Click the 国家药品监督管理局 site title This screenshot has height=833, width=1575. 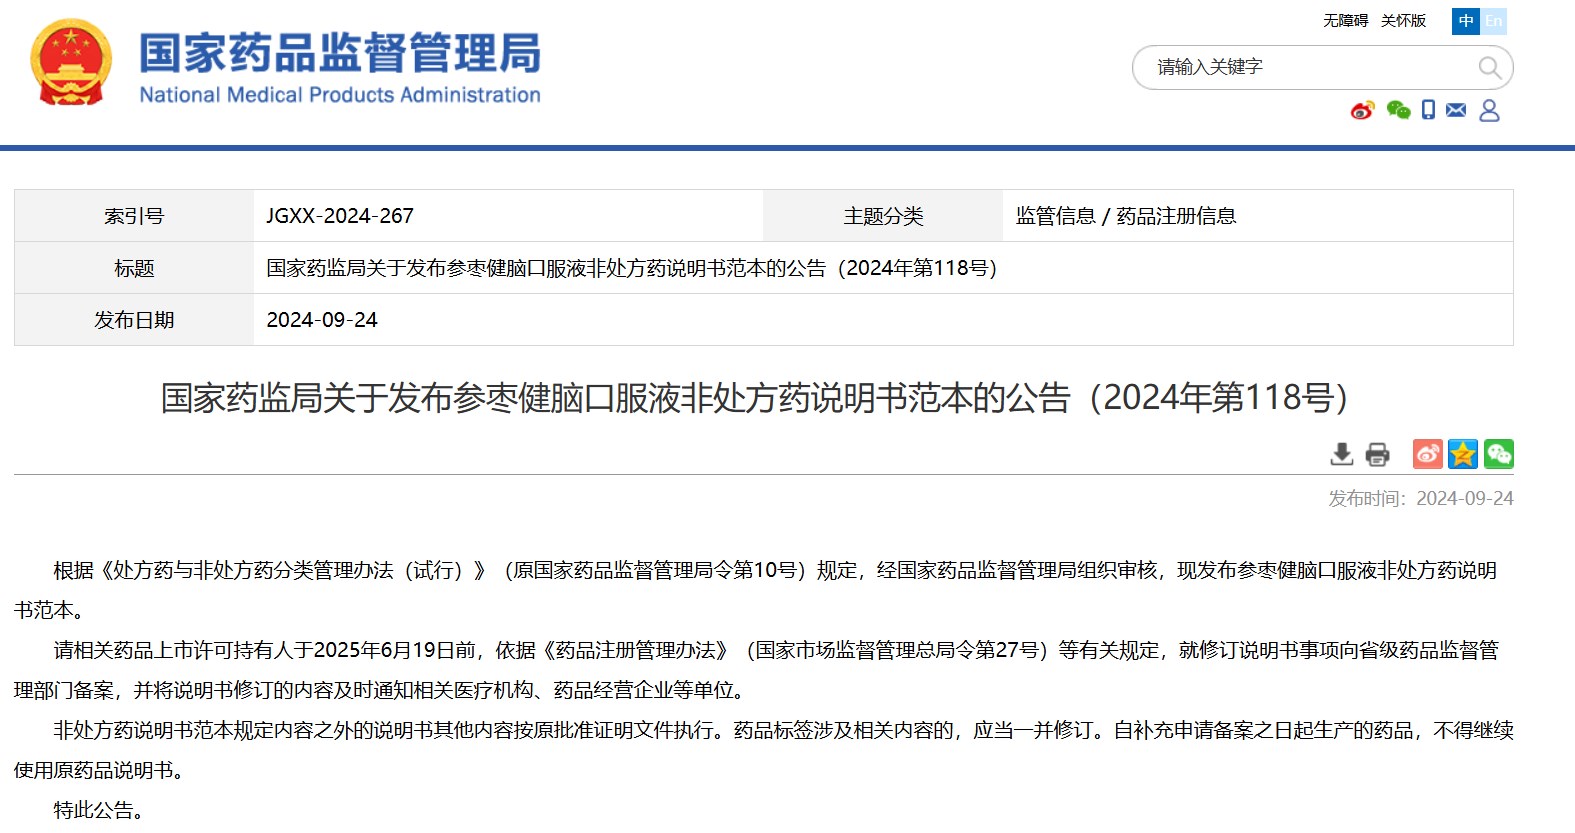339,52
